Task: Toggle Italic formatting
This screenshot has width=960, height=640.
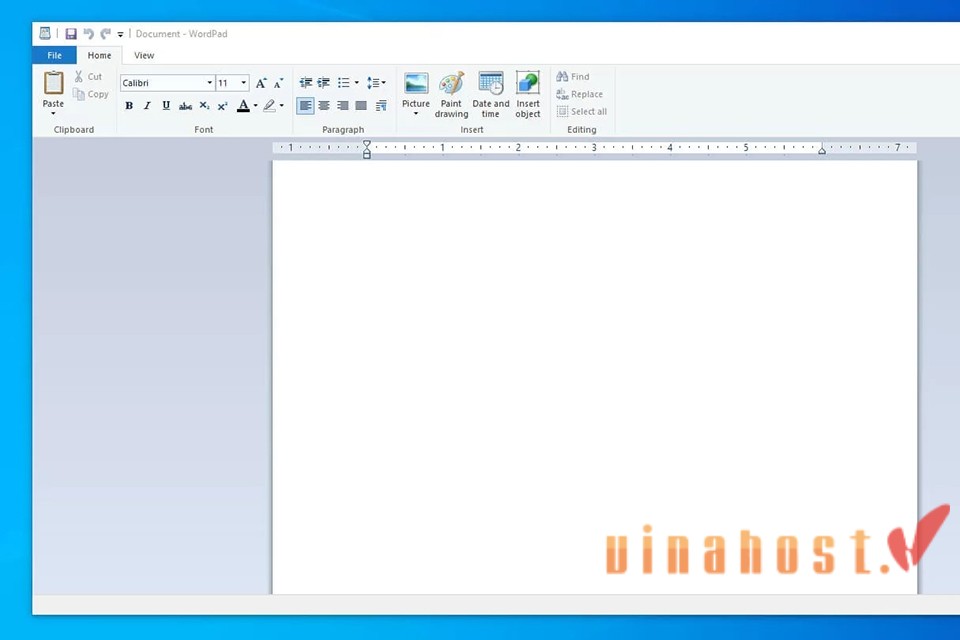Action: (147, 106)
